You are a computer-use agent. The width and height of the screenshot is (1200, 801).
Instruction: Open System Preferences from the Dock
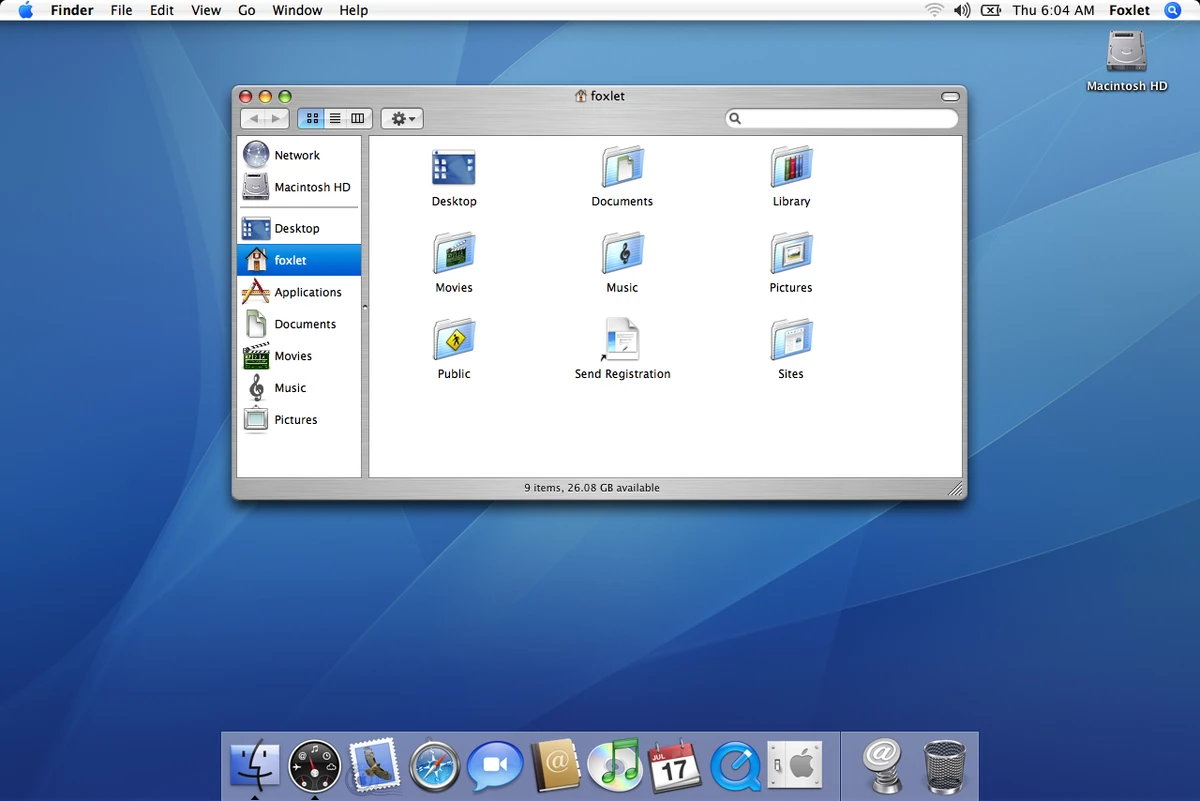pyautogui.click(x=795, y=765)
